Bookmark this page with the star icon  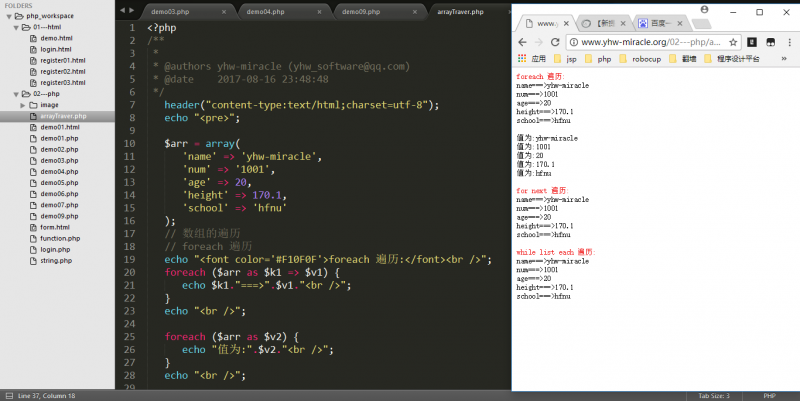(733, 42)
